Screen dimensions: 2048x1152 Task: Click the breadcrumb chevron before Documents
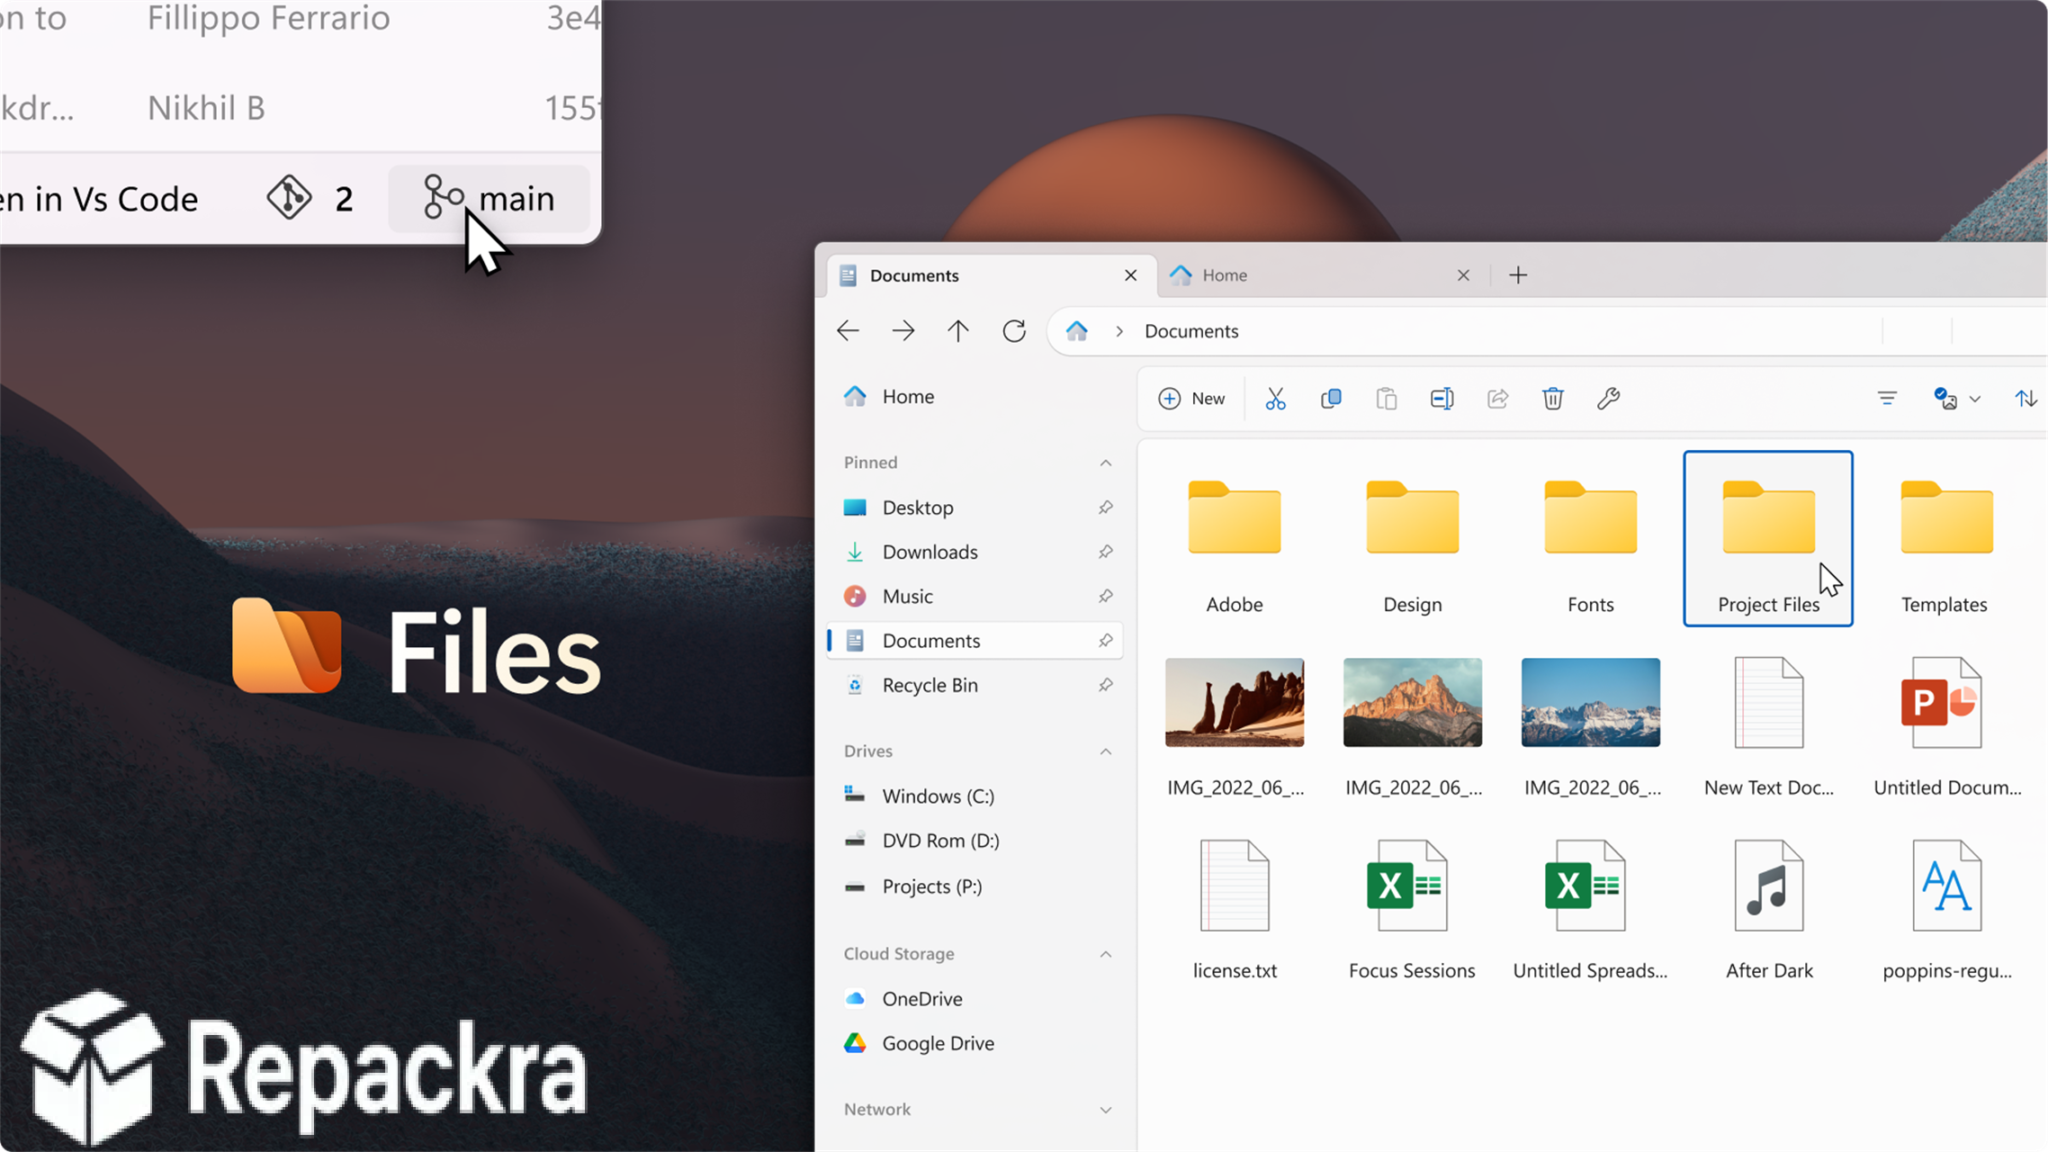[x=1119, y=331]
